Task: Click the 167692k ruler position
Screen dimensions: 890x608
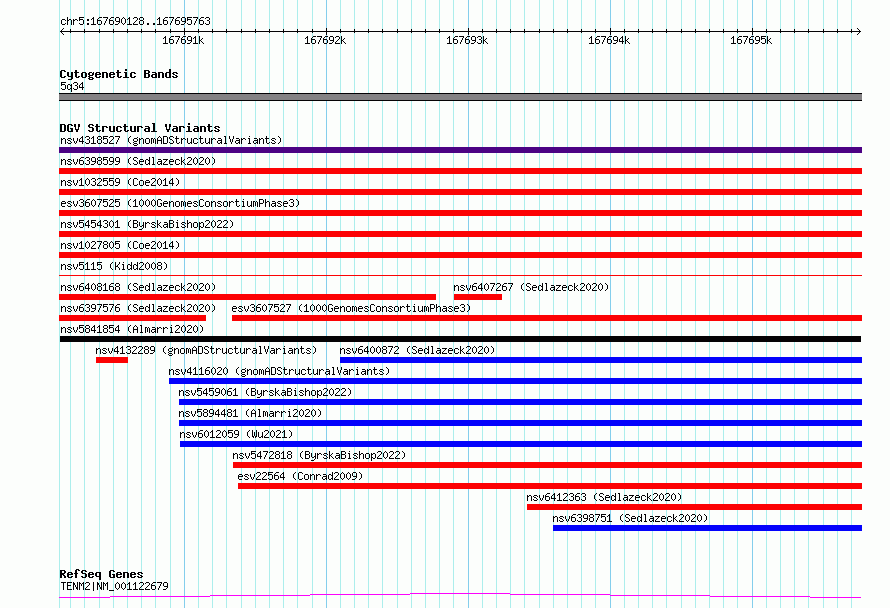Action: tap(325, 40)
